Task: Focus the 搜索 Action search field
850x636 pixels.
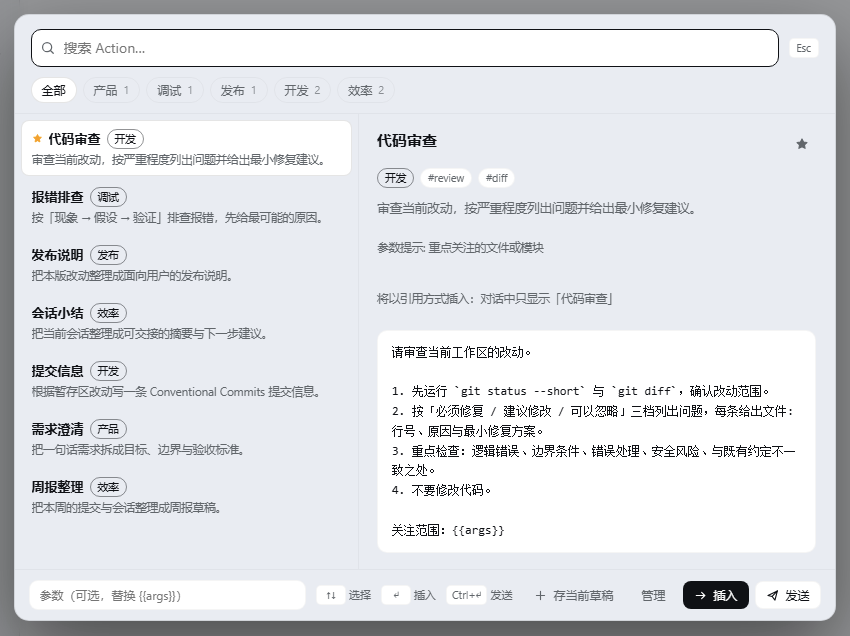Action: pos(405,48)
